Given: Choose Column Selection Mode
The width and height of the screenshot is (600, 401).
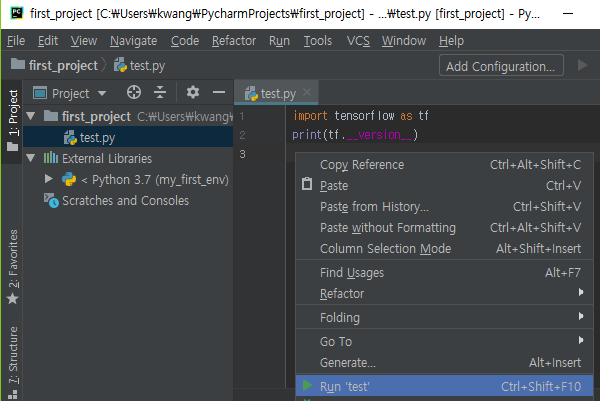Looking at the screenshot, I should (444, 249).
